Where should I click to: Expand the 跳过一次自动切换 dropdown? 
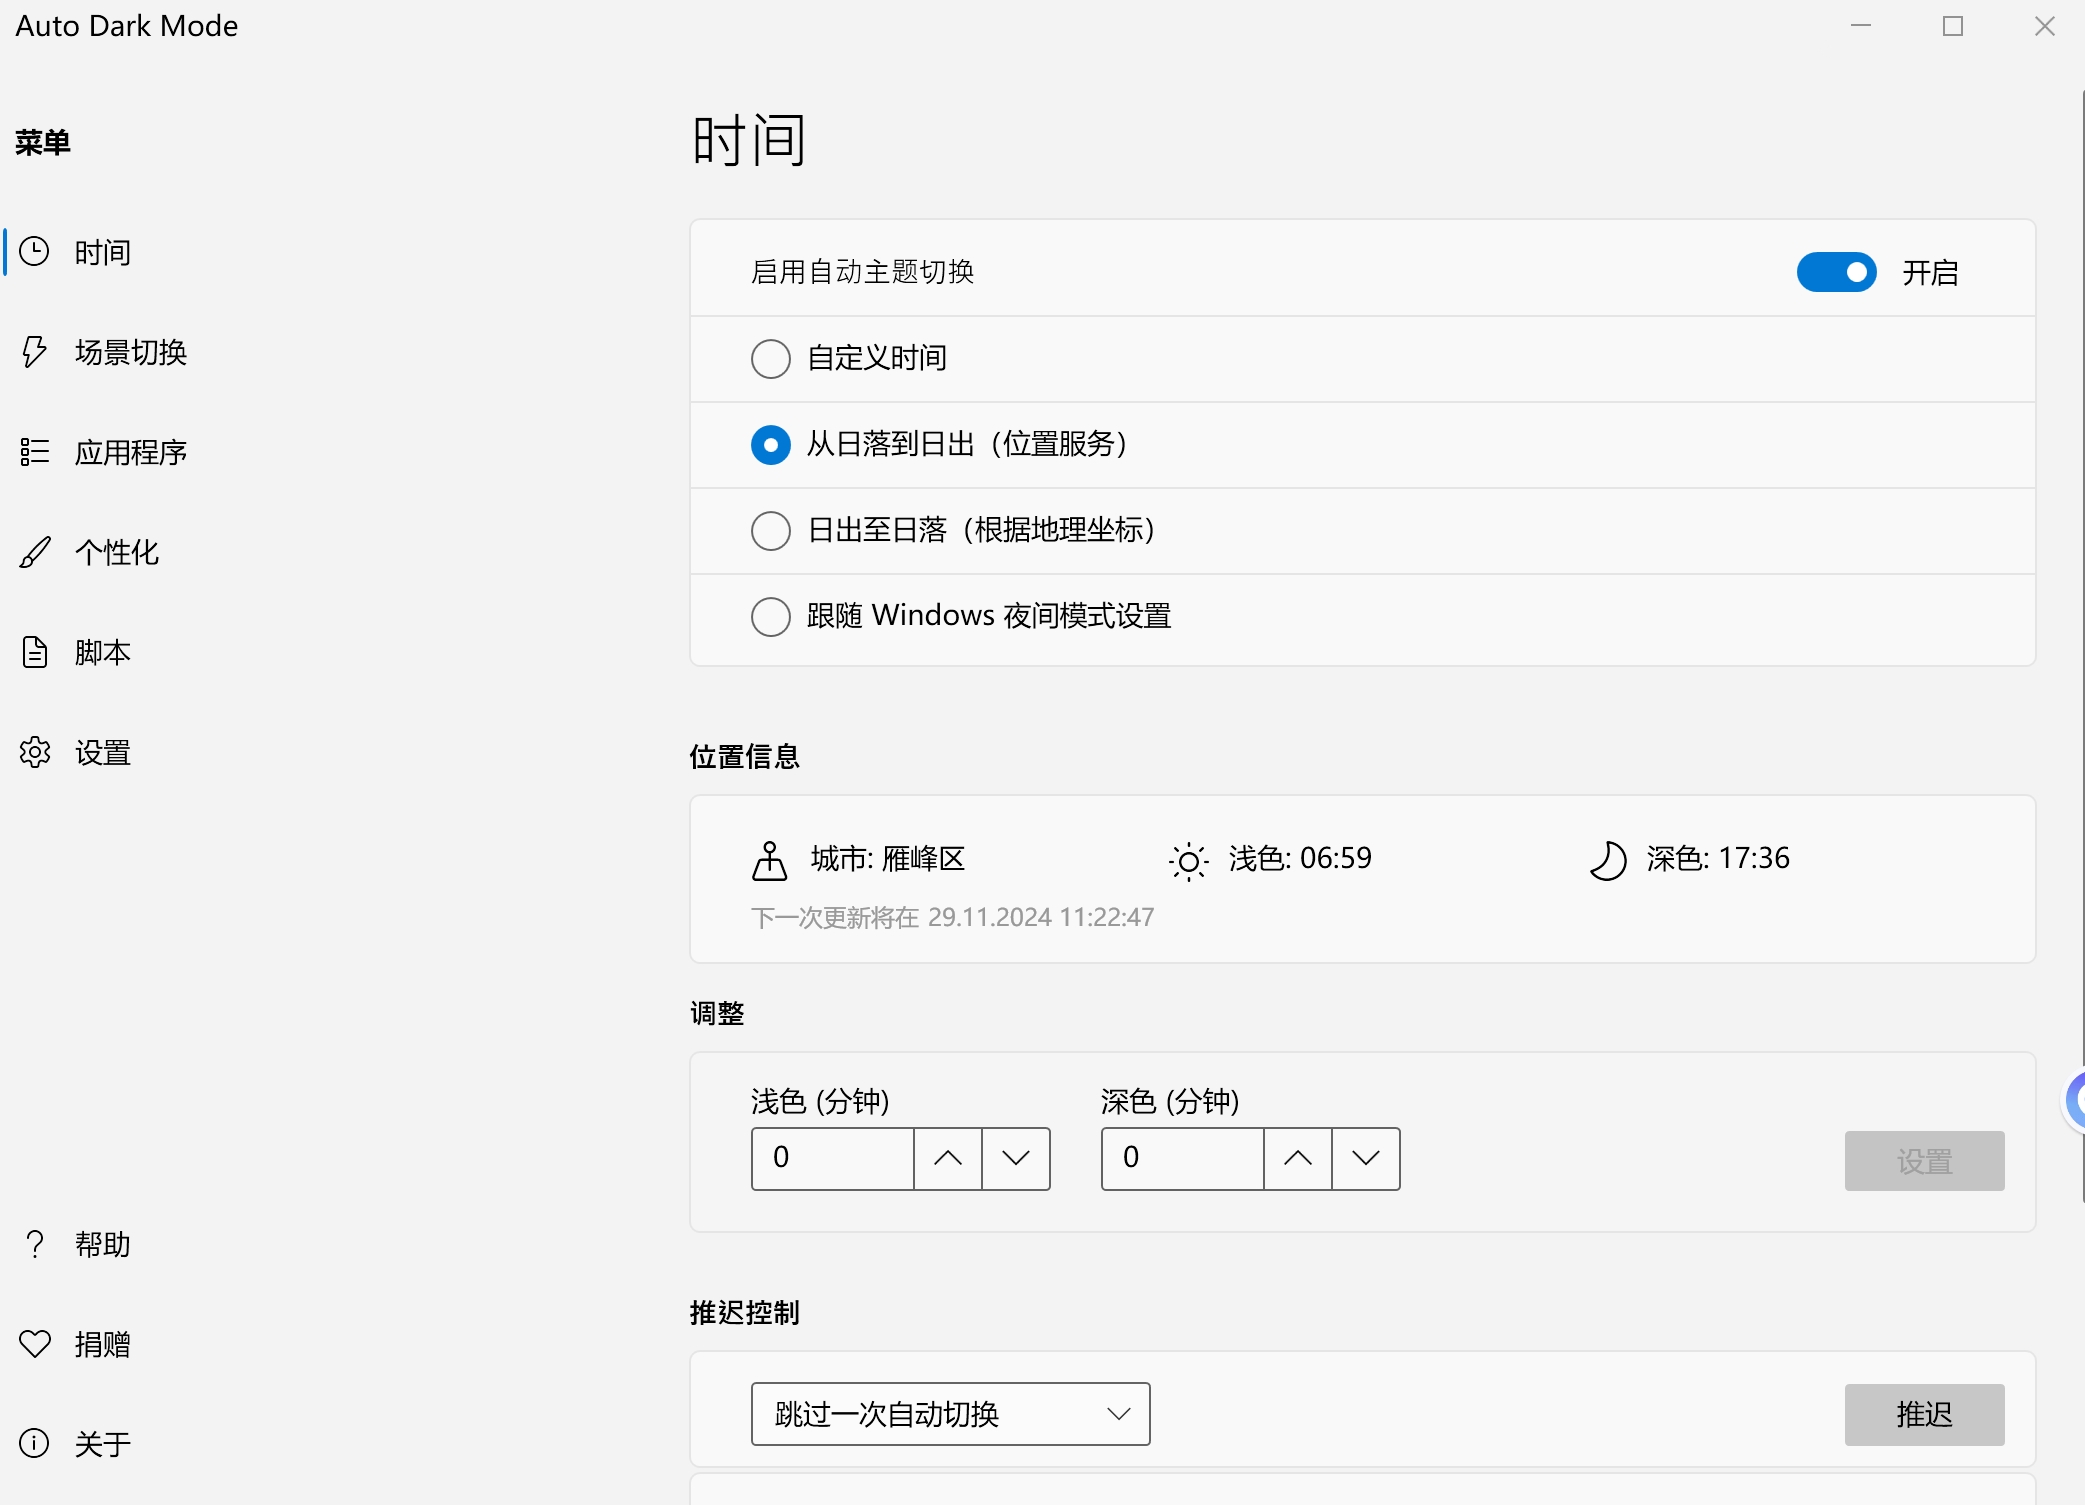tap(950, 1414)
